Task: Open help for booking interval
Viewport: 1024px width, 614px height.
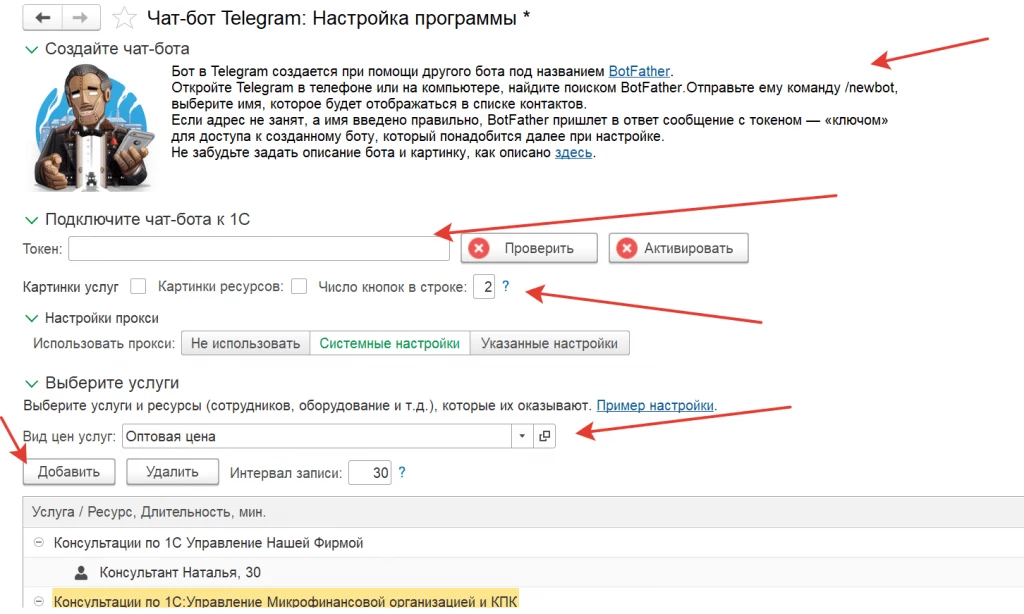Action: click(402, 472)
